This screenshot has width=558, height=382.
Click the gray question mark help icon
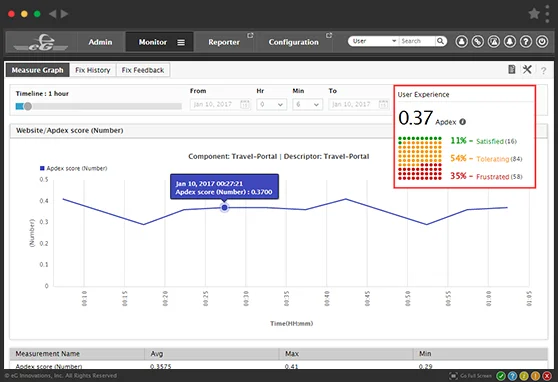[543, 70]
